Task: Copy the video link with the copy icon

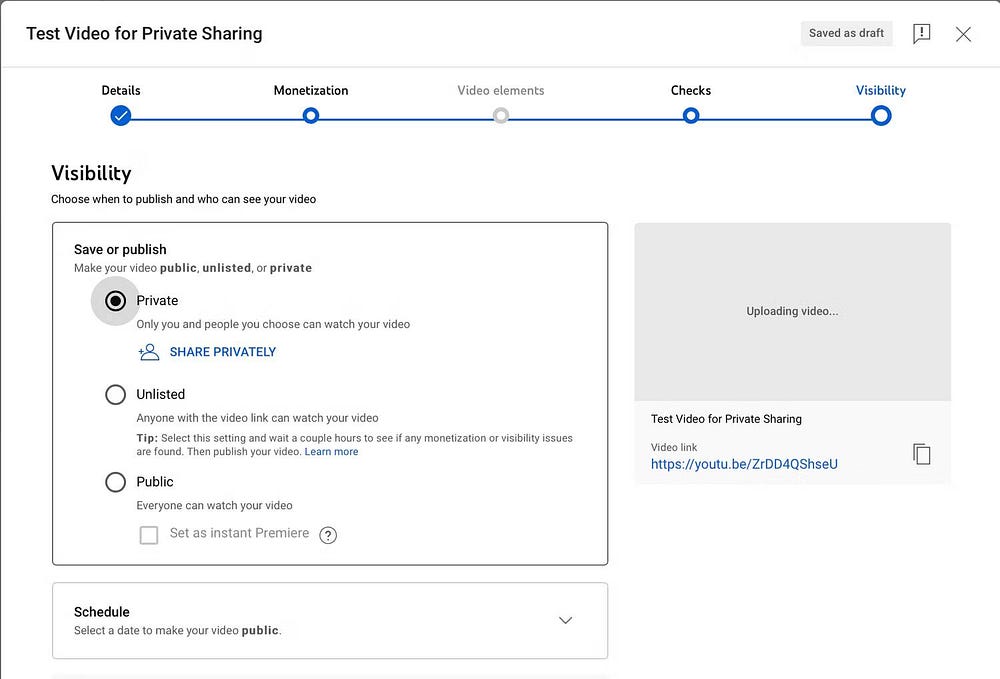Action: (921, 454)
